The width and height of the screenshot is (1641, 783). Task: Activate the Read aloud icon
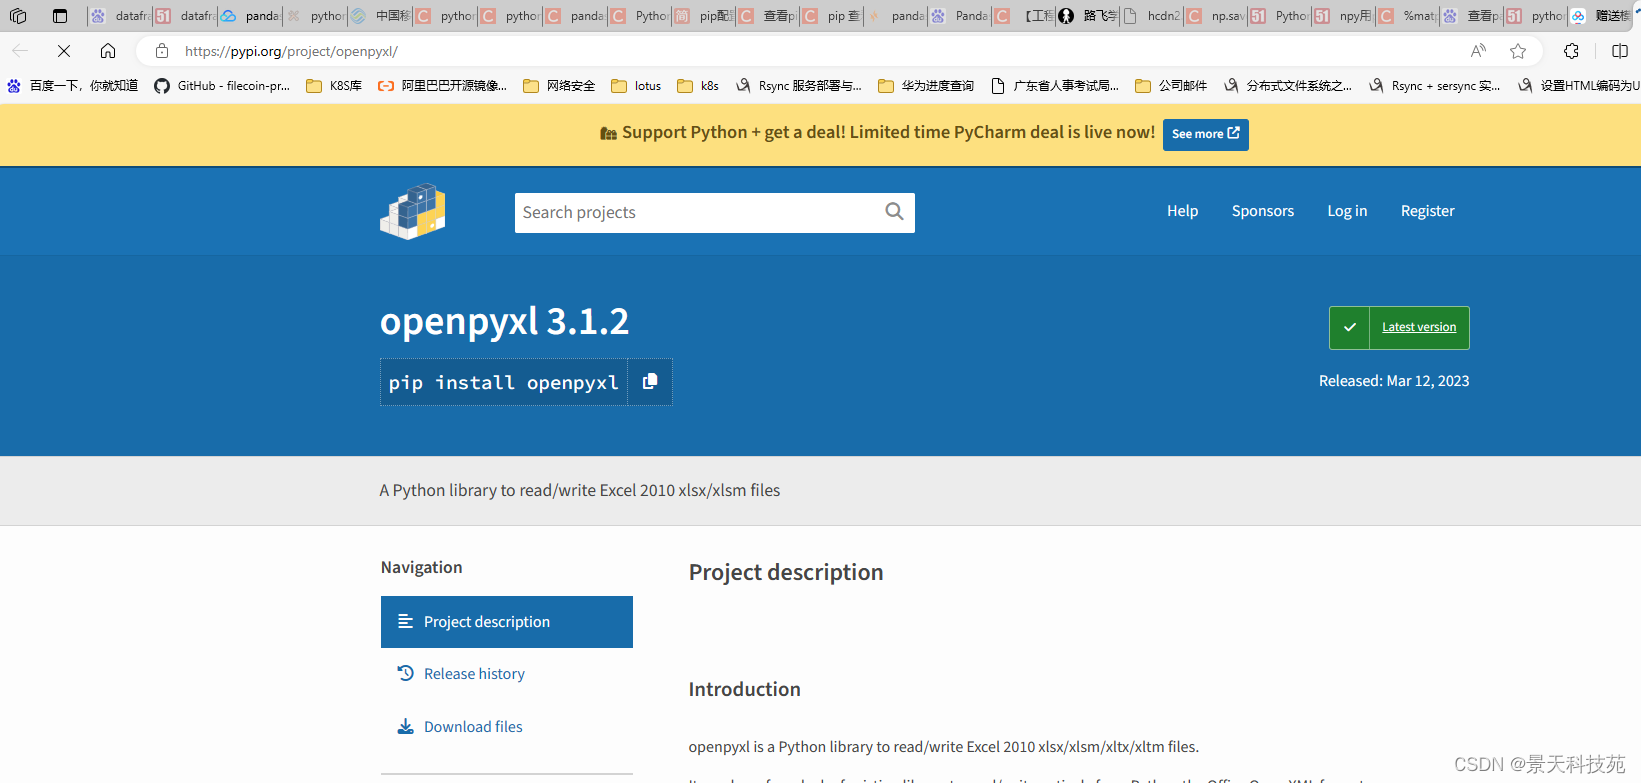pyautogui.click(x=1478, y=51)
